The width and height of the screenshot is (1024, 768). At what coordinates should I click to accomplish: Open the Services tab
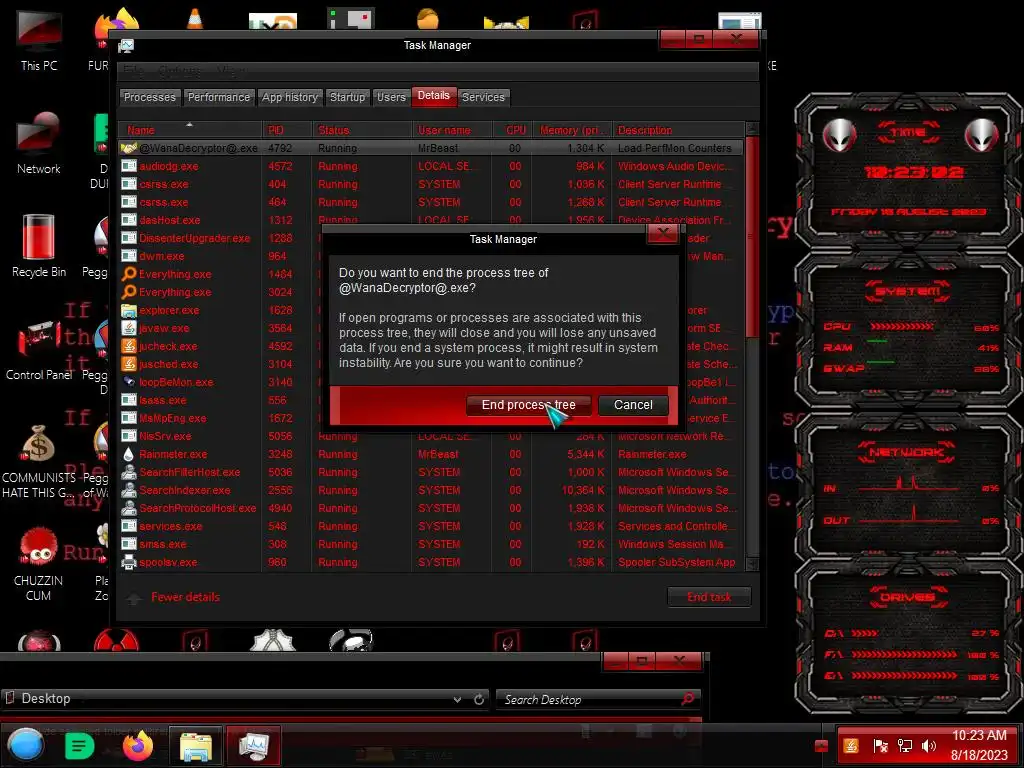(x=483, y=97)
